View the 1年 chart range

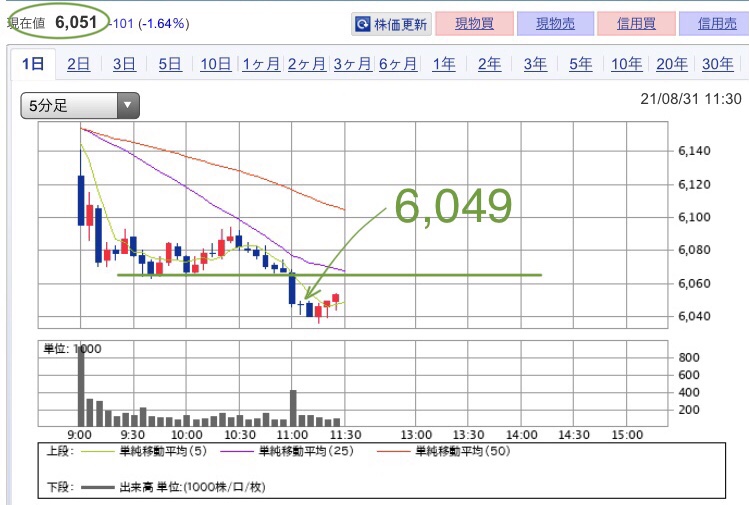(444, 64)
